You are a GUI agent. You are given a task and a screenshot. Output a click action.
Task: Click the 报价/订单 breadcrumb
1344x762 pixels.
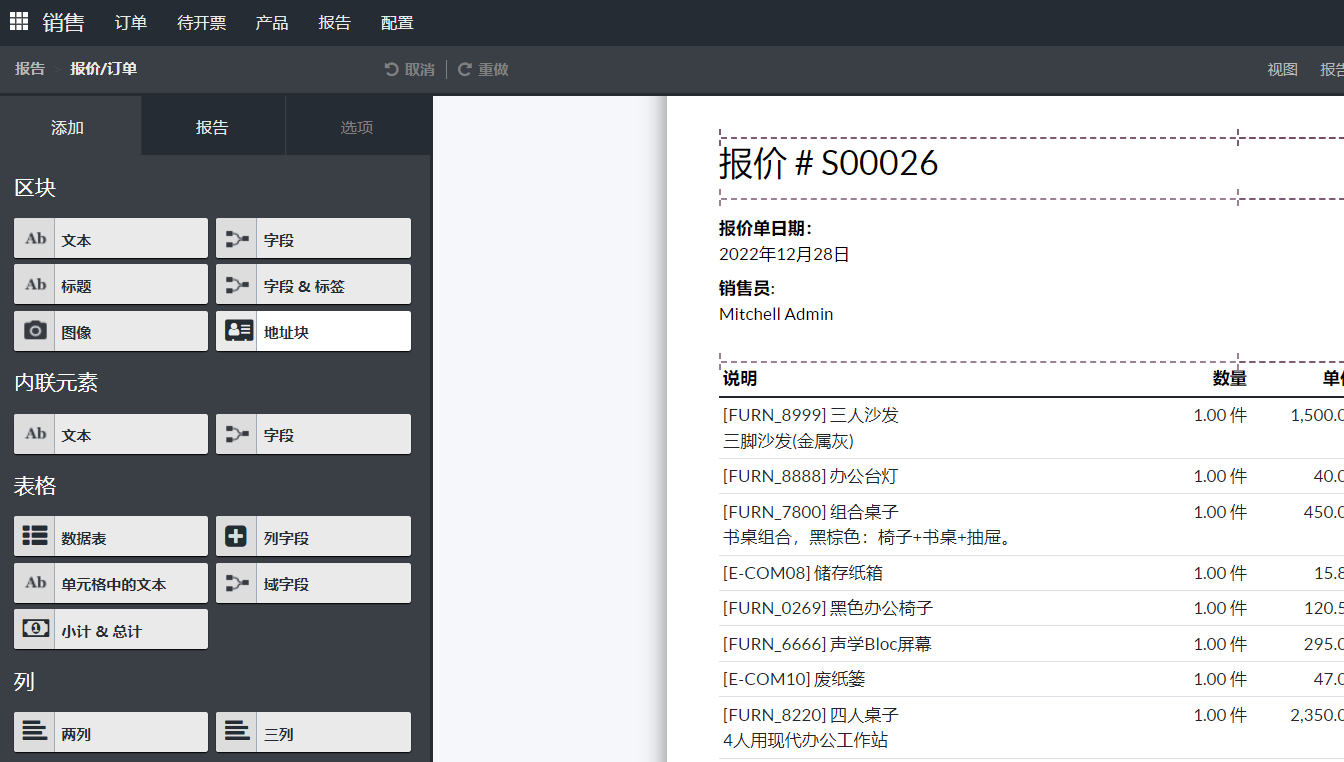click(104, 69)
